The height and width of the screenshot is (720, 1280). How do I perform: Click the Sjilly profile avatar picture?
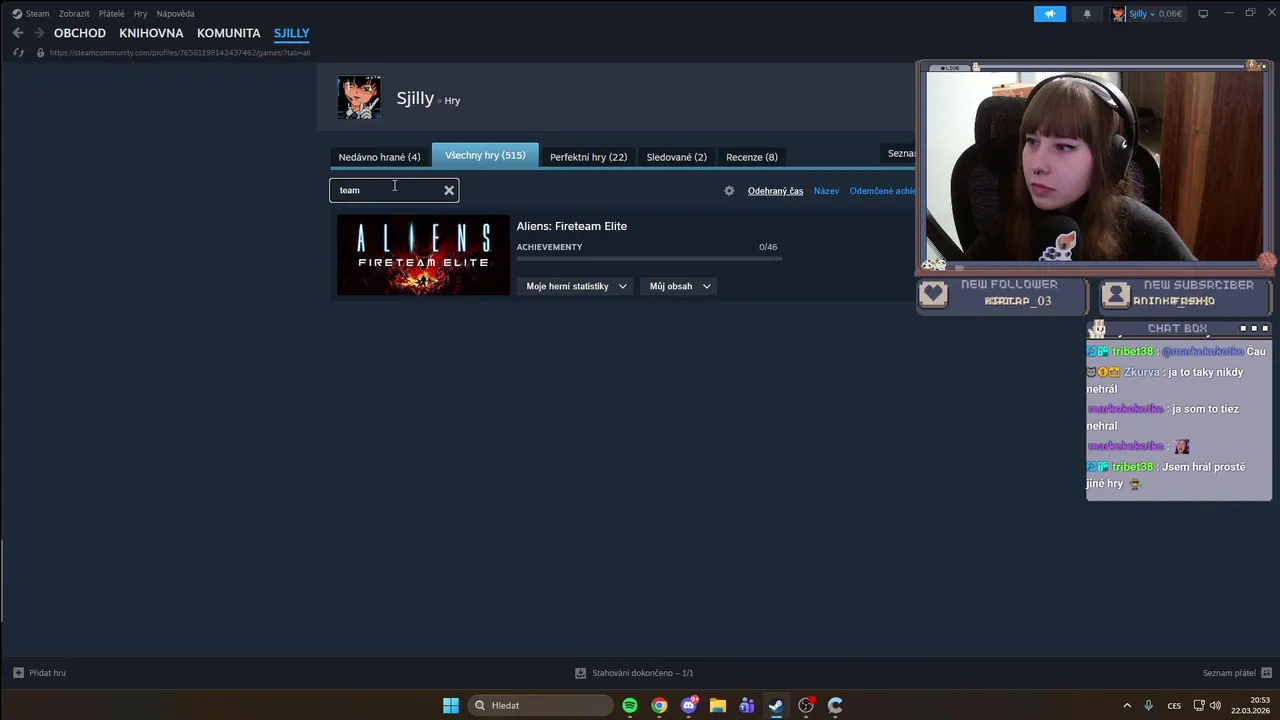tap(359, 98)
